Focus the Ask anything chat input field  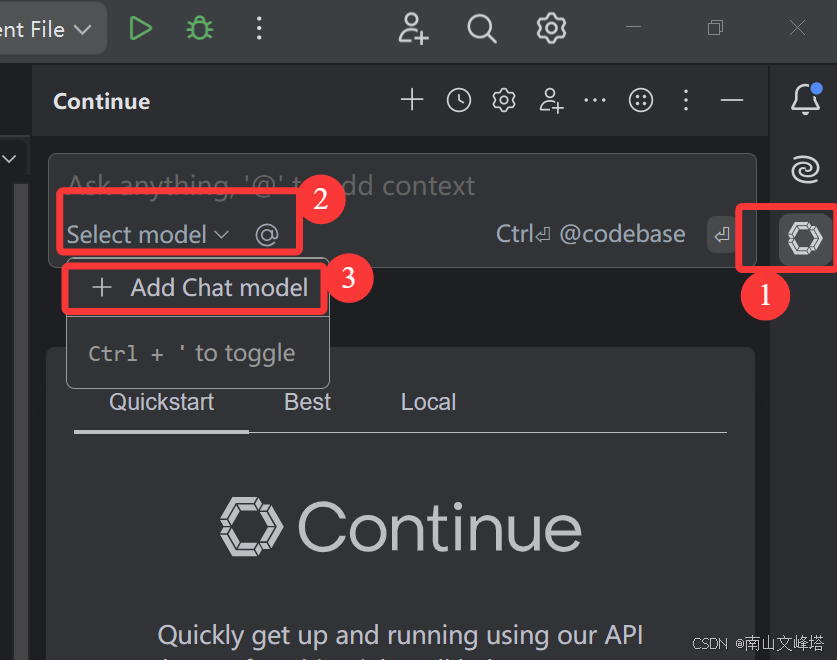[402, 186]
